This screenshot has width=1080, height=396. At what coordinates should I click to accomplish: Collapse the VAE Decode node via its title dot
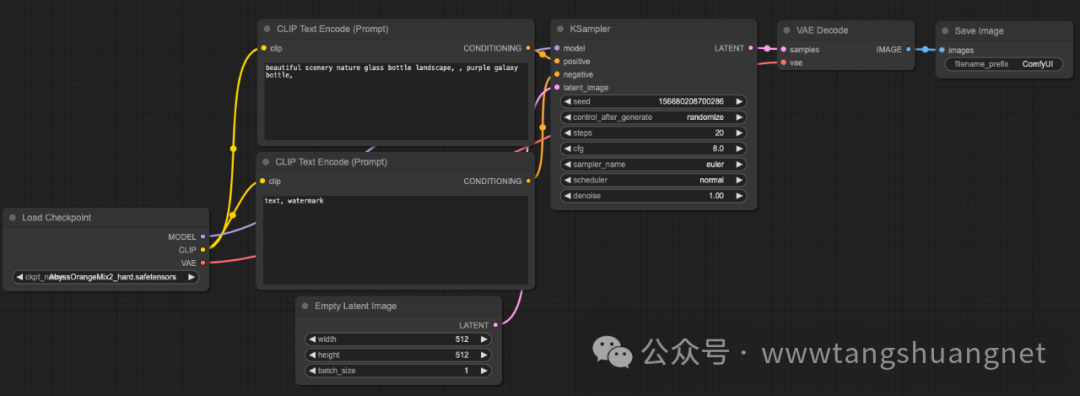[x=787, y=30]
